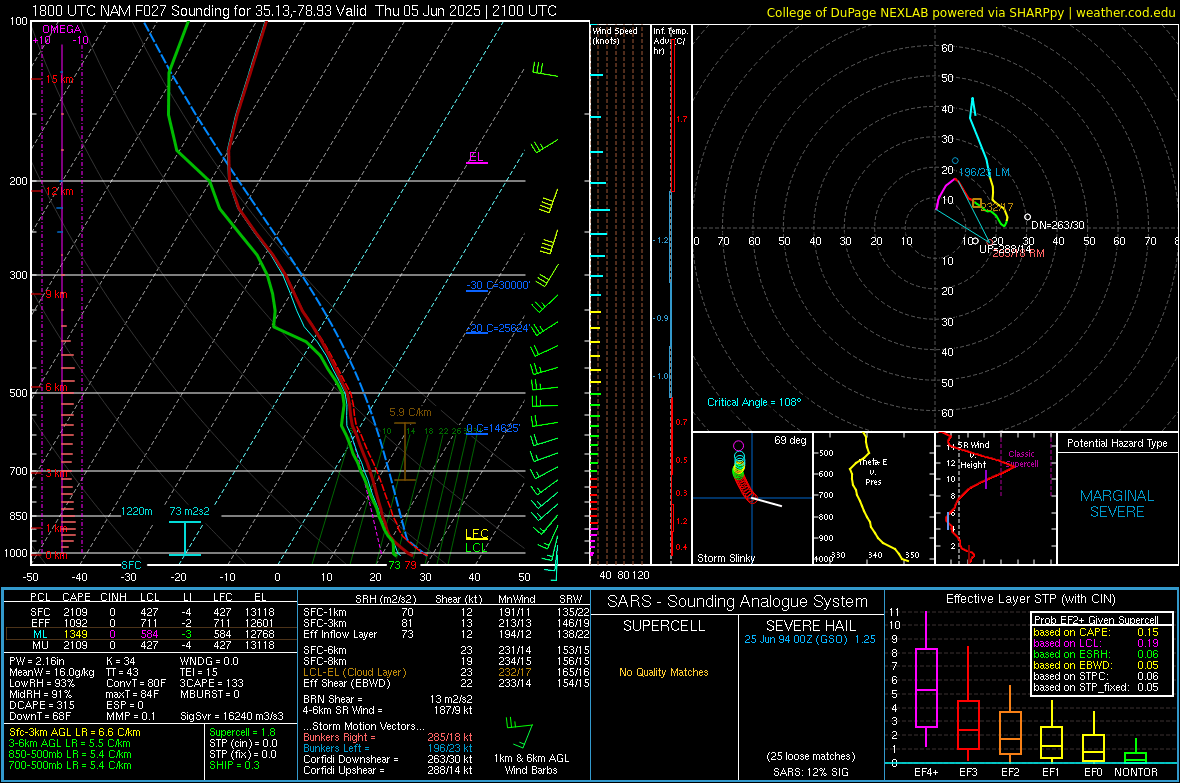Click the red '15 km' height marker
The height and width of the screenshot is (783, 1180).
60,79
